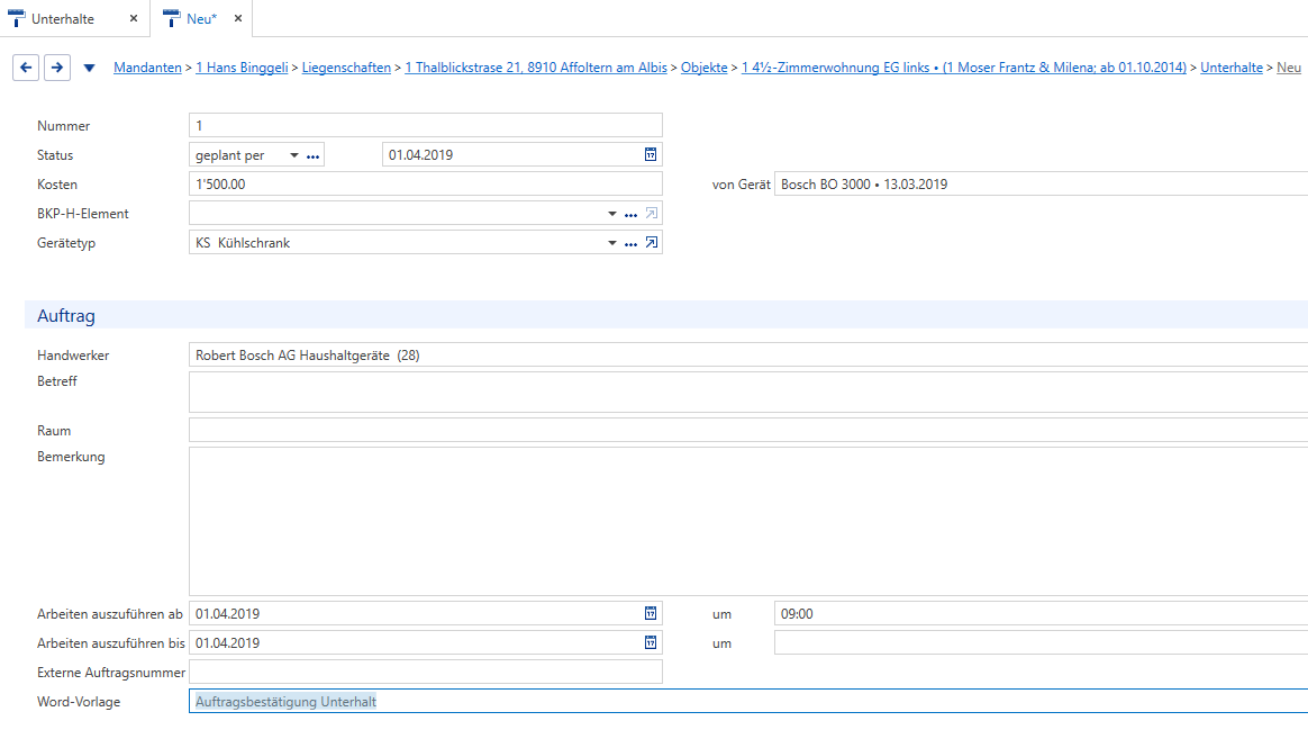This screenshot has height=739, width=1308.
Task: Go back with the left arrow button
Action: coord(25,67)
